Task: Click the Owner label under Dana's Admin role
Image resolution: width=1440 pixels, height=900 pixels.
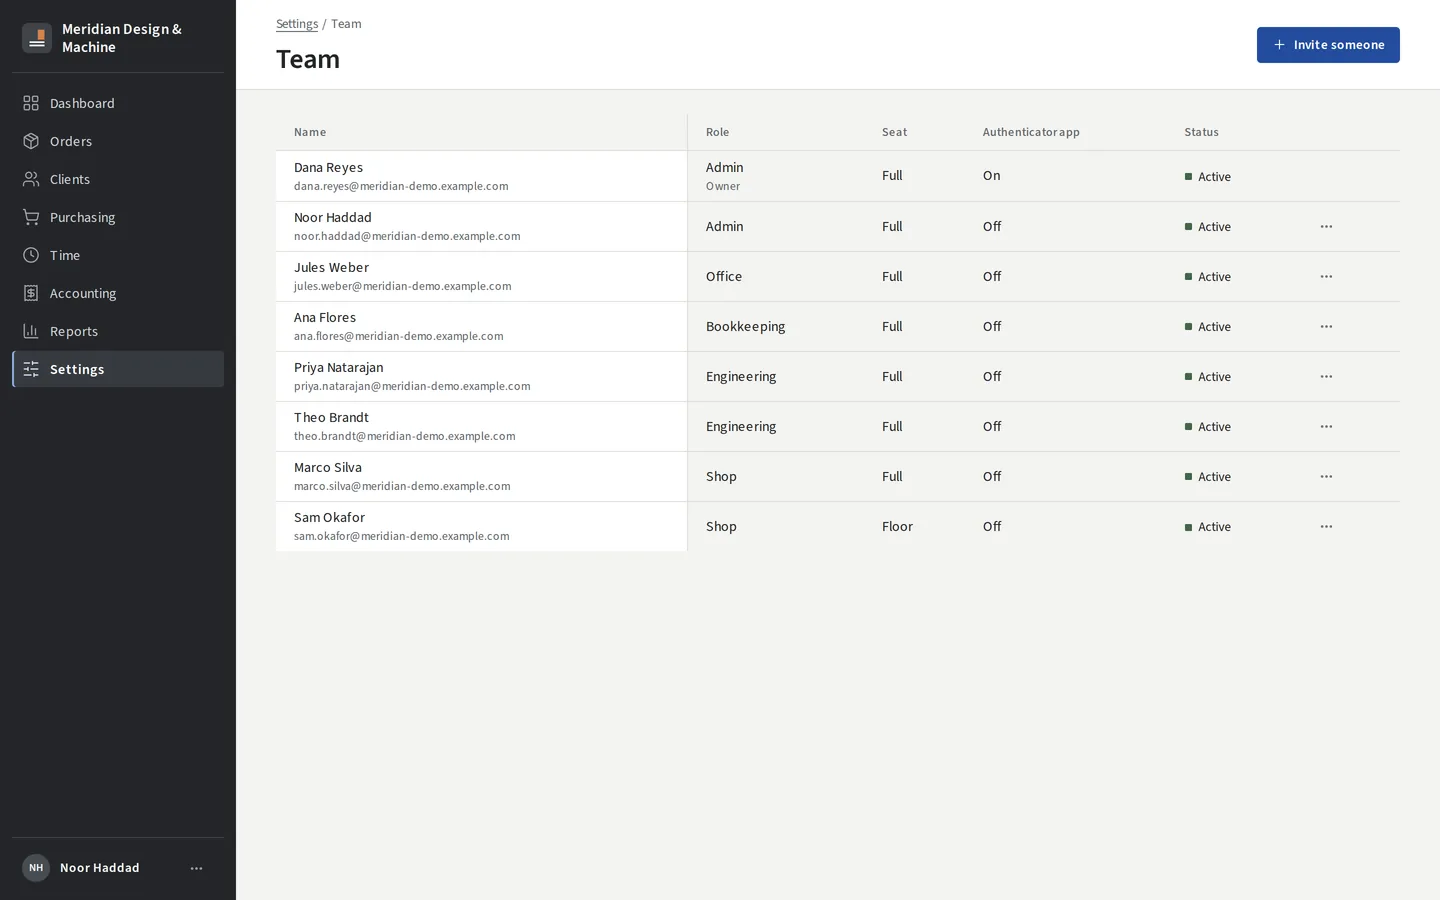Action: (723, 186)
